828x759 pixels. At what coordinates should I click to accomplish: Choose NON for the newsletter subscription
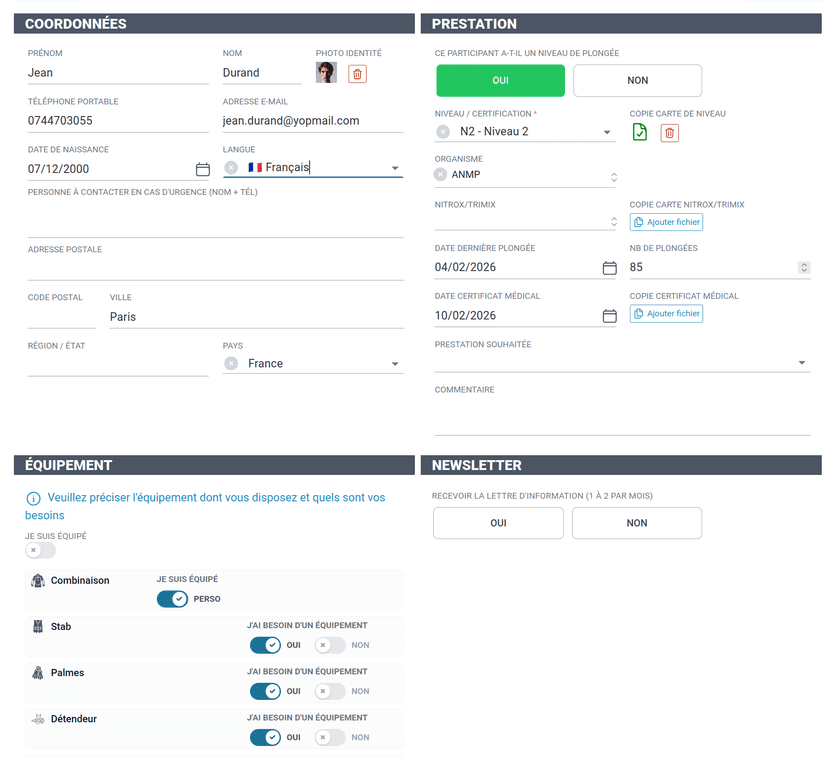pyautogui.click(x=637, y=522)
